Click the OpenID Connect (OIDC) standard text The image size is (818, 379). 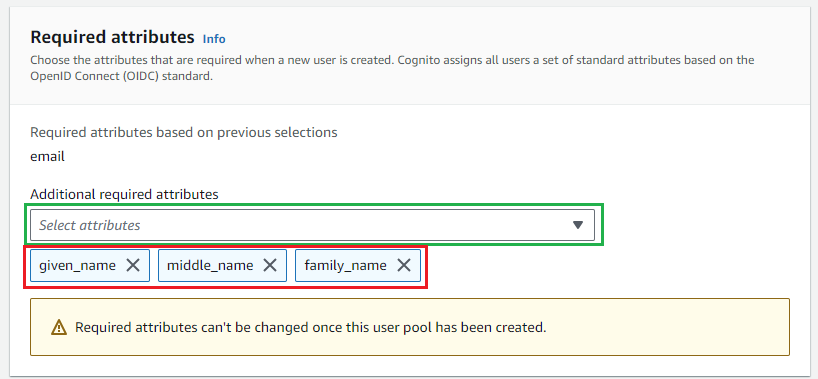coord(122,76)
